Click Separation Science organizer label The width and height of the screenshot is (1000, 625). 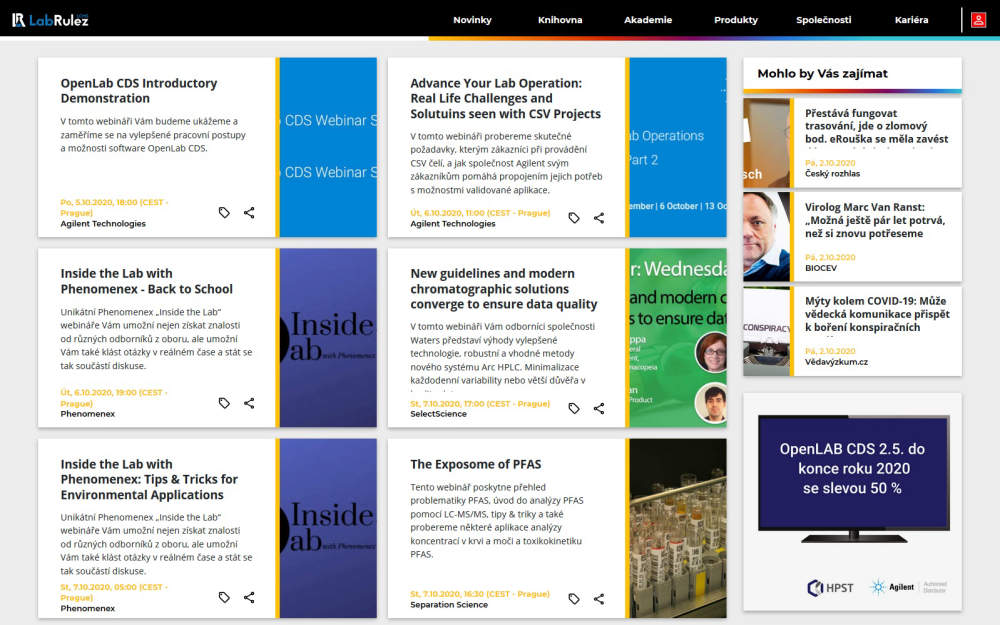(x=449, y=604)
